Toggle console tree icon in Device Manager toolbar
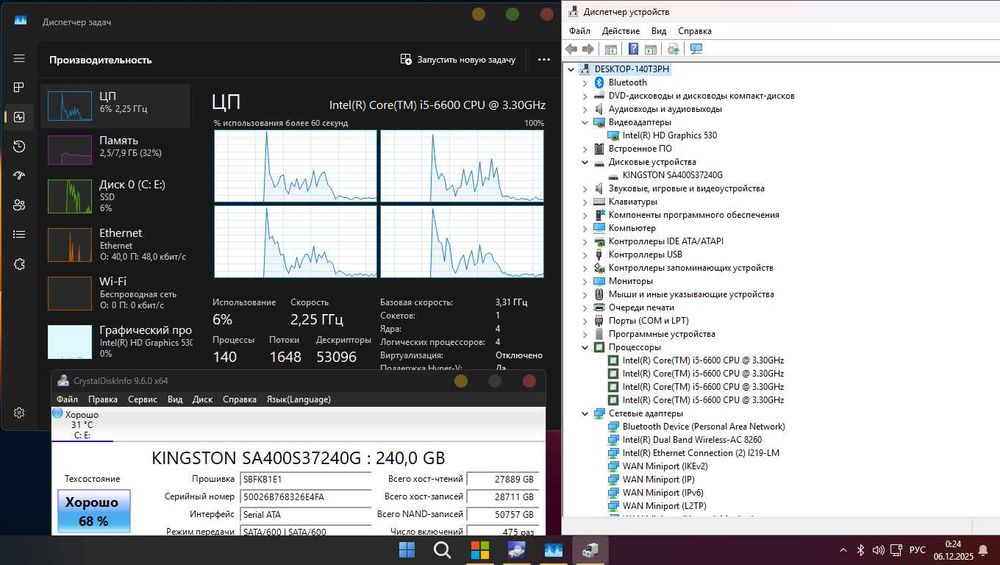The image size is (1000, 565). coord(610,49)
